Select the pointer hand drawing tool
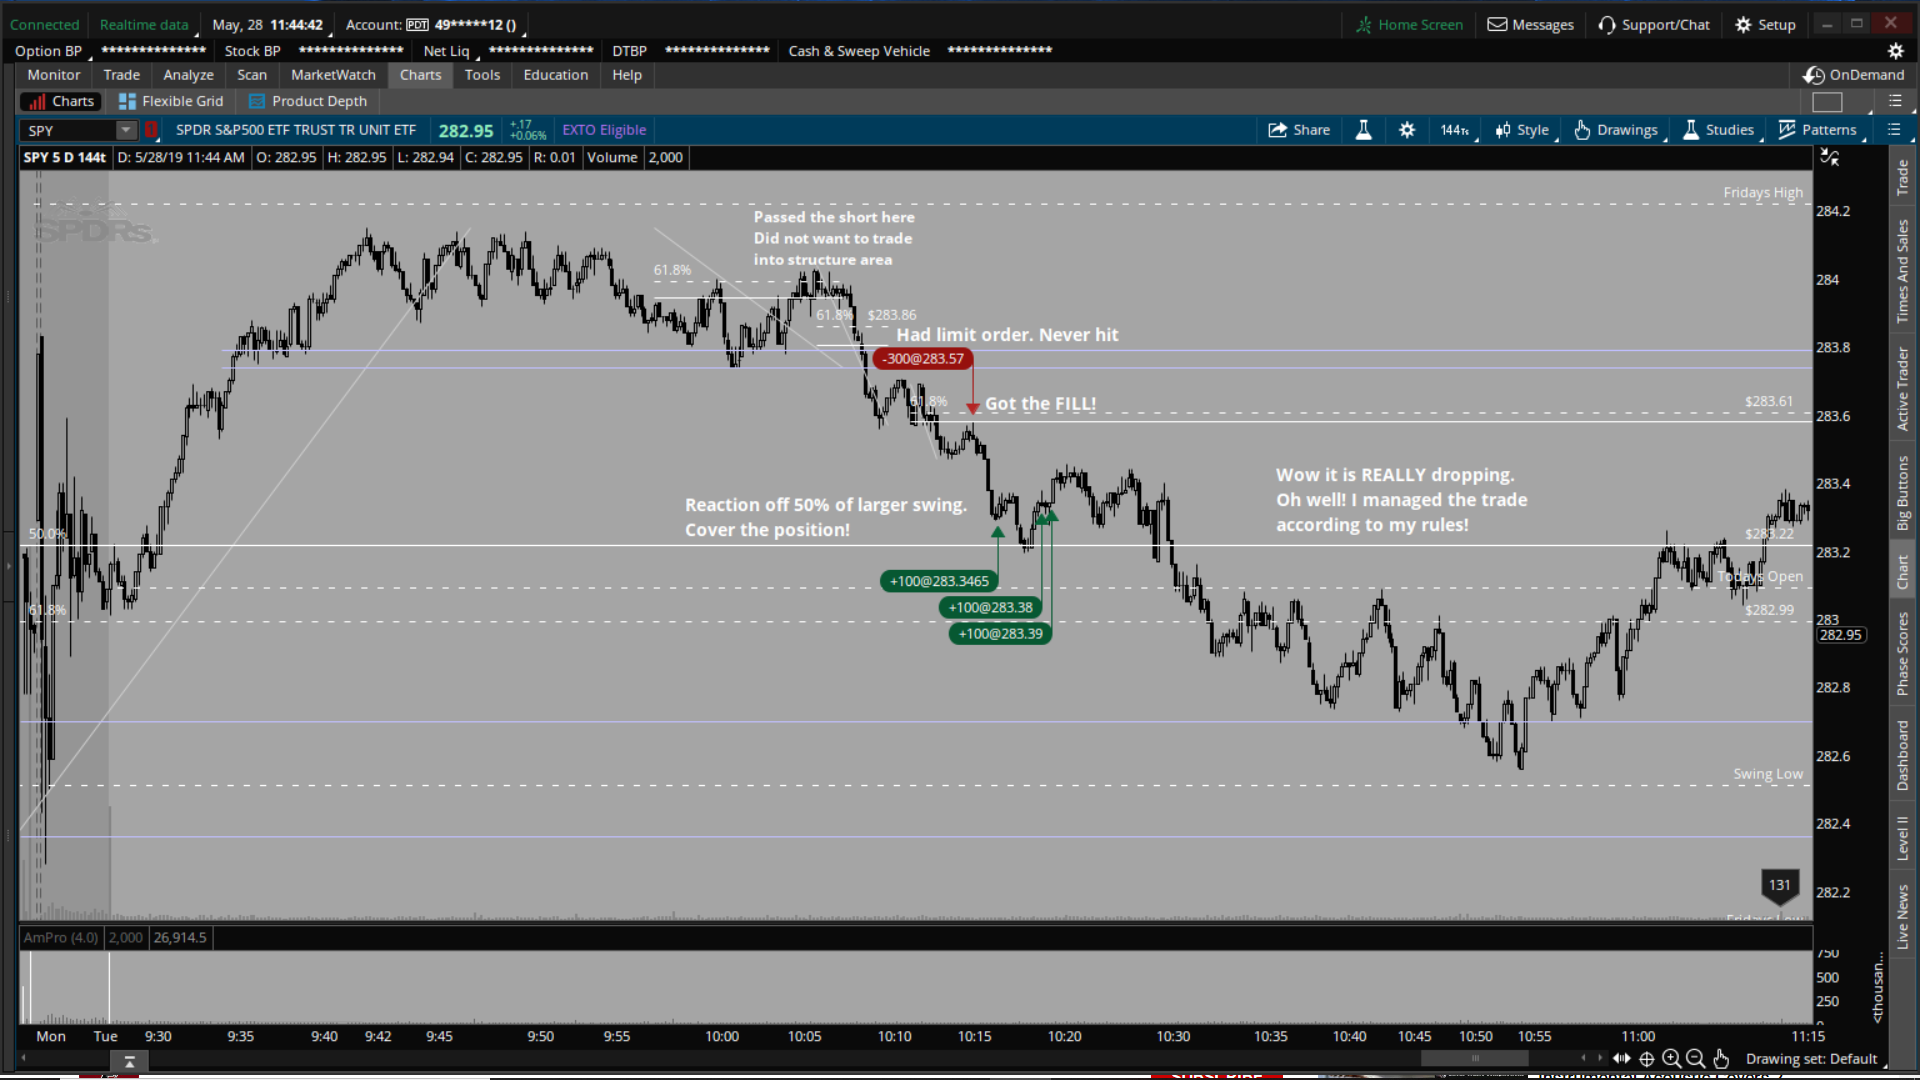Image resolution: width=1920 pixels, height=1080 pixels. pyautogui.click(x=1720, y=1058)
